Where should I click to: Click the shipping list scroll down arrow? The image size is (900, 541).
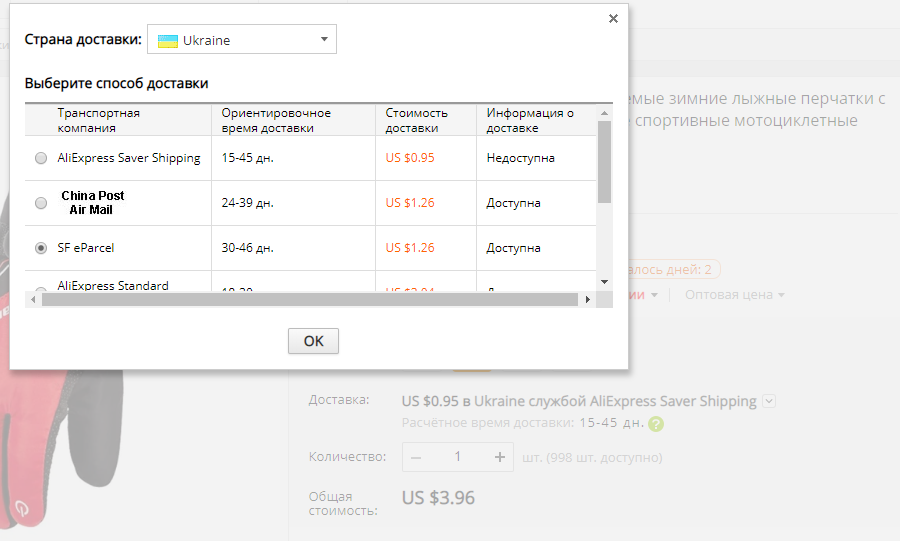[x=604, y=282]
